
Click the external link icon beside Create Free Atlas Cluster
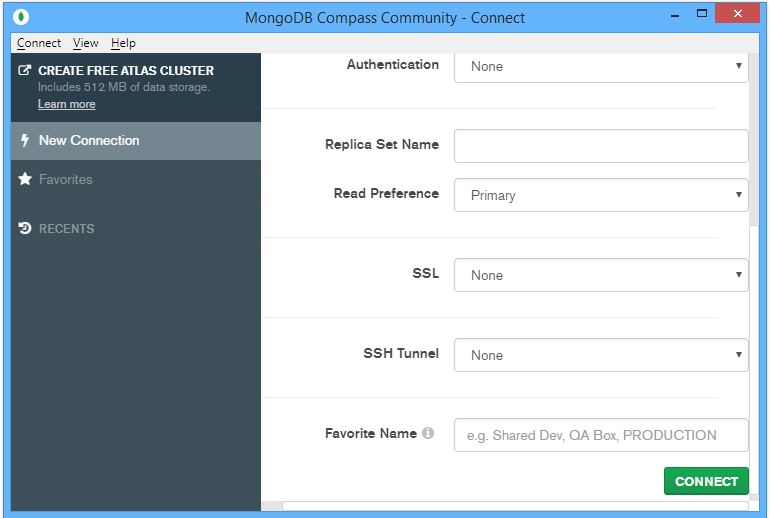point(25,71)
